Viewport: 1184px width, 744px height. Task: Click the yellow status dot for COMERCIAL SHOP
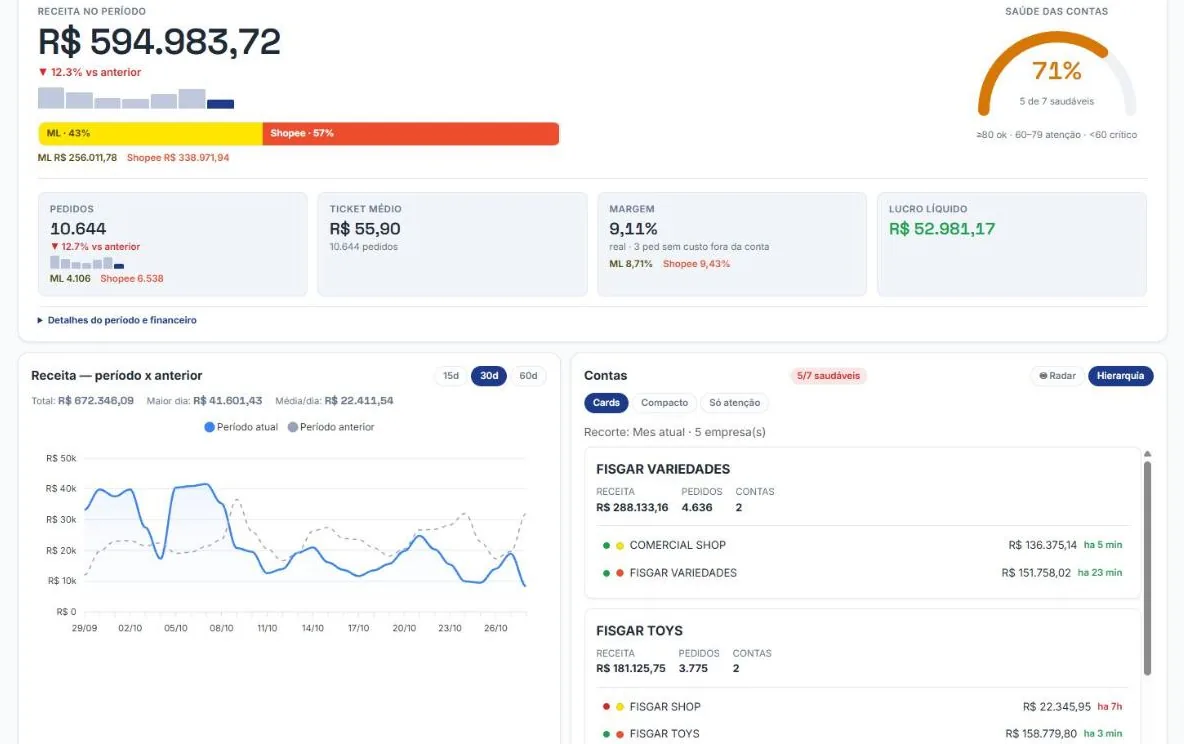tap(620, 545)
